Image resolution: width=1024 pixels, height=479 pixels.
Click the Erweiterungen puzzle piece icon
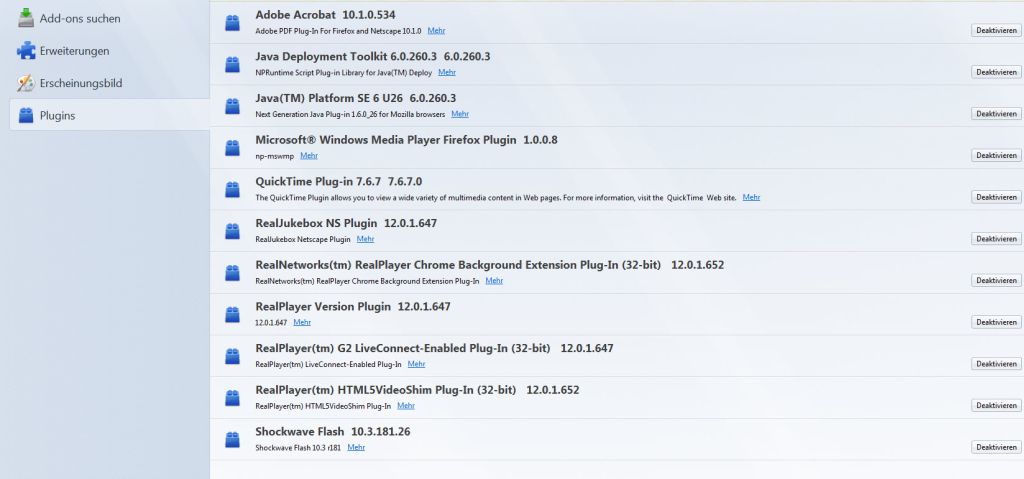26,50
